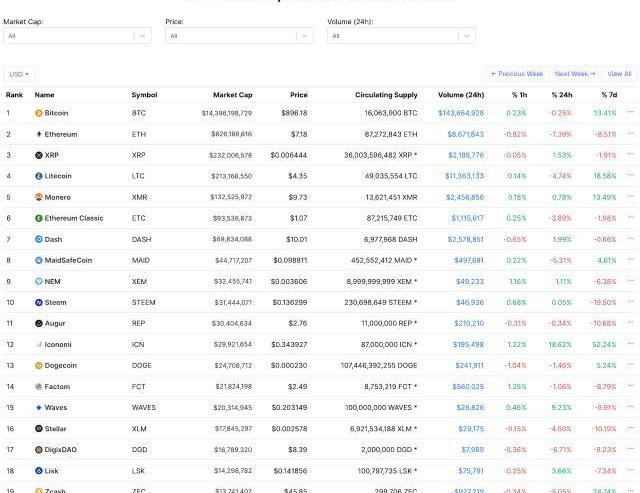Sort table by % 24h column
The width and height of the screenshot is (640, 493).
coord(562,95)
